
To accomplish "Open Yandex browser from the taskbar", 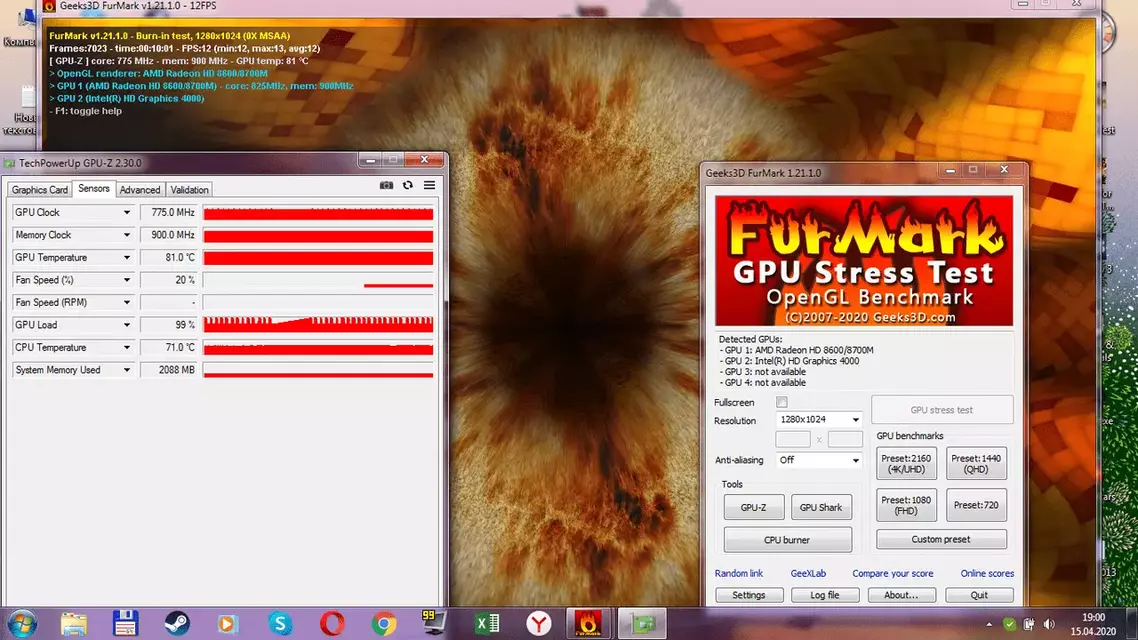I will point(539,624).
